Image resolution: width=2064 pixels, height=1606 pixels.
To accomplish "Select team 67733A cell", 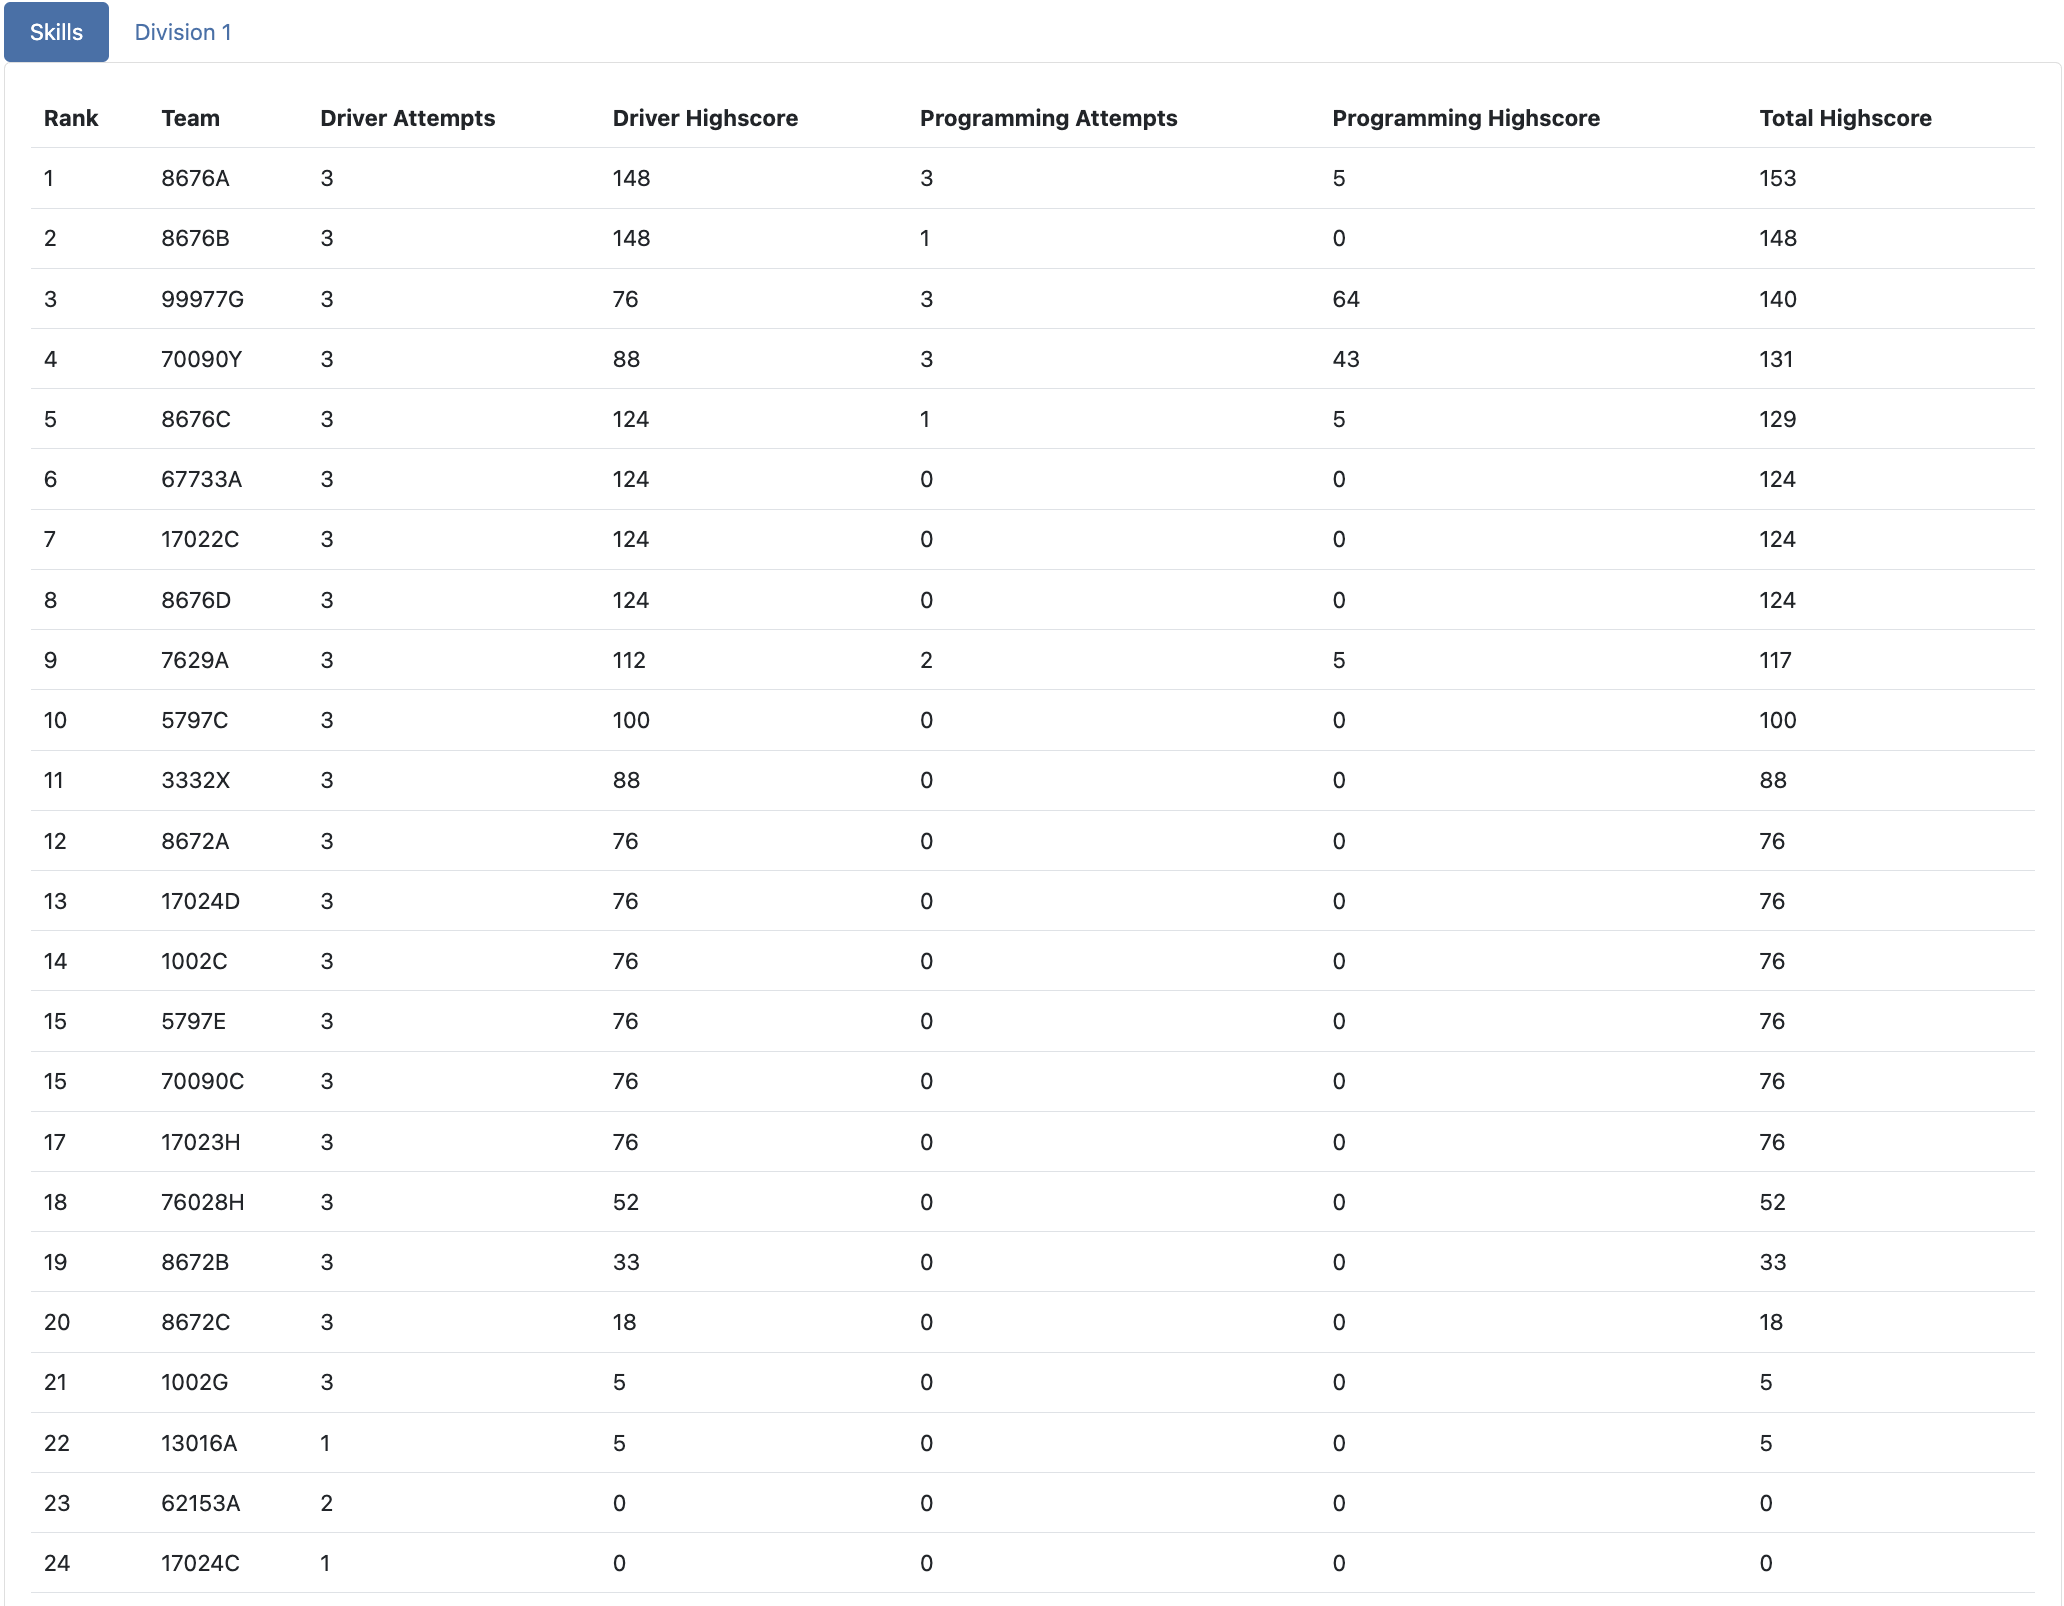I will (201, 479).
